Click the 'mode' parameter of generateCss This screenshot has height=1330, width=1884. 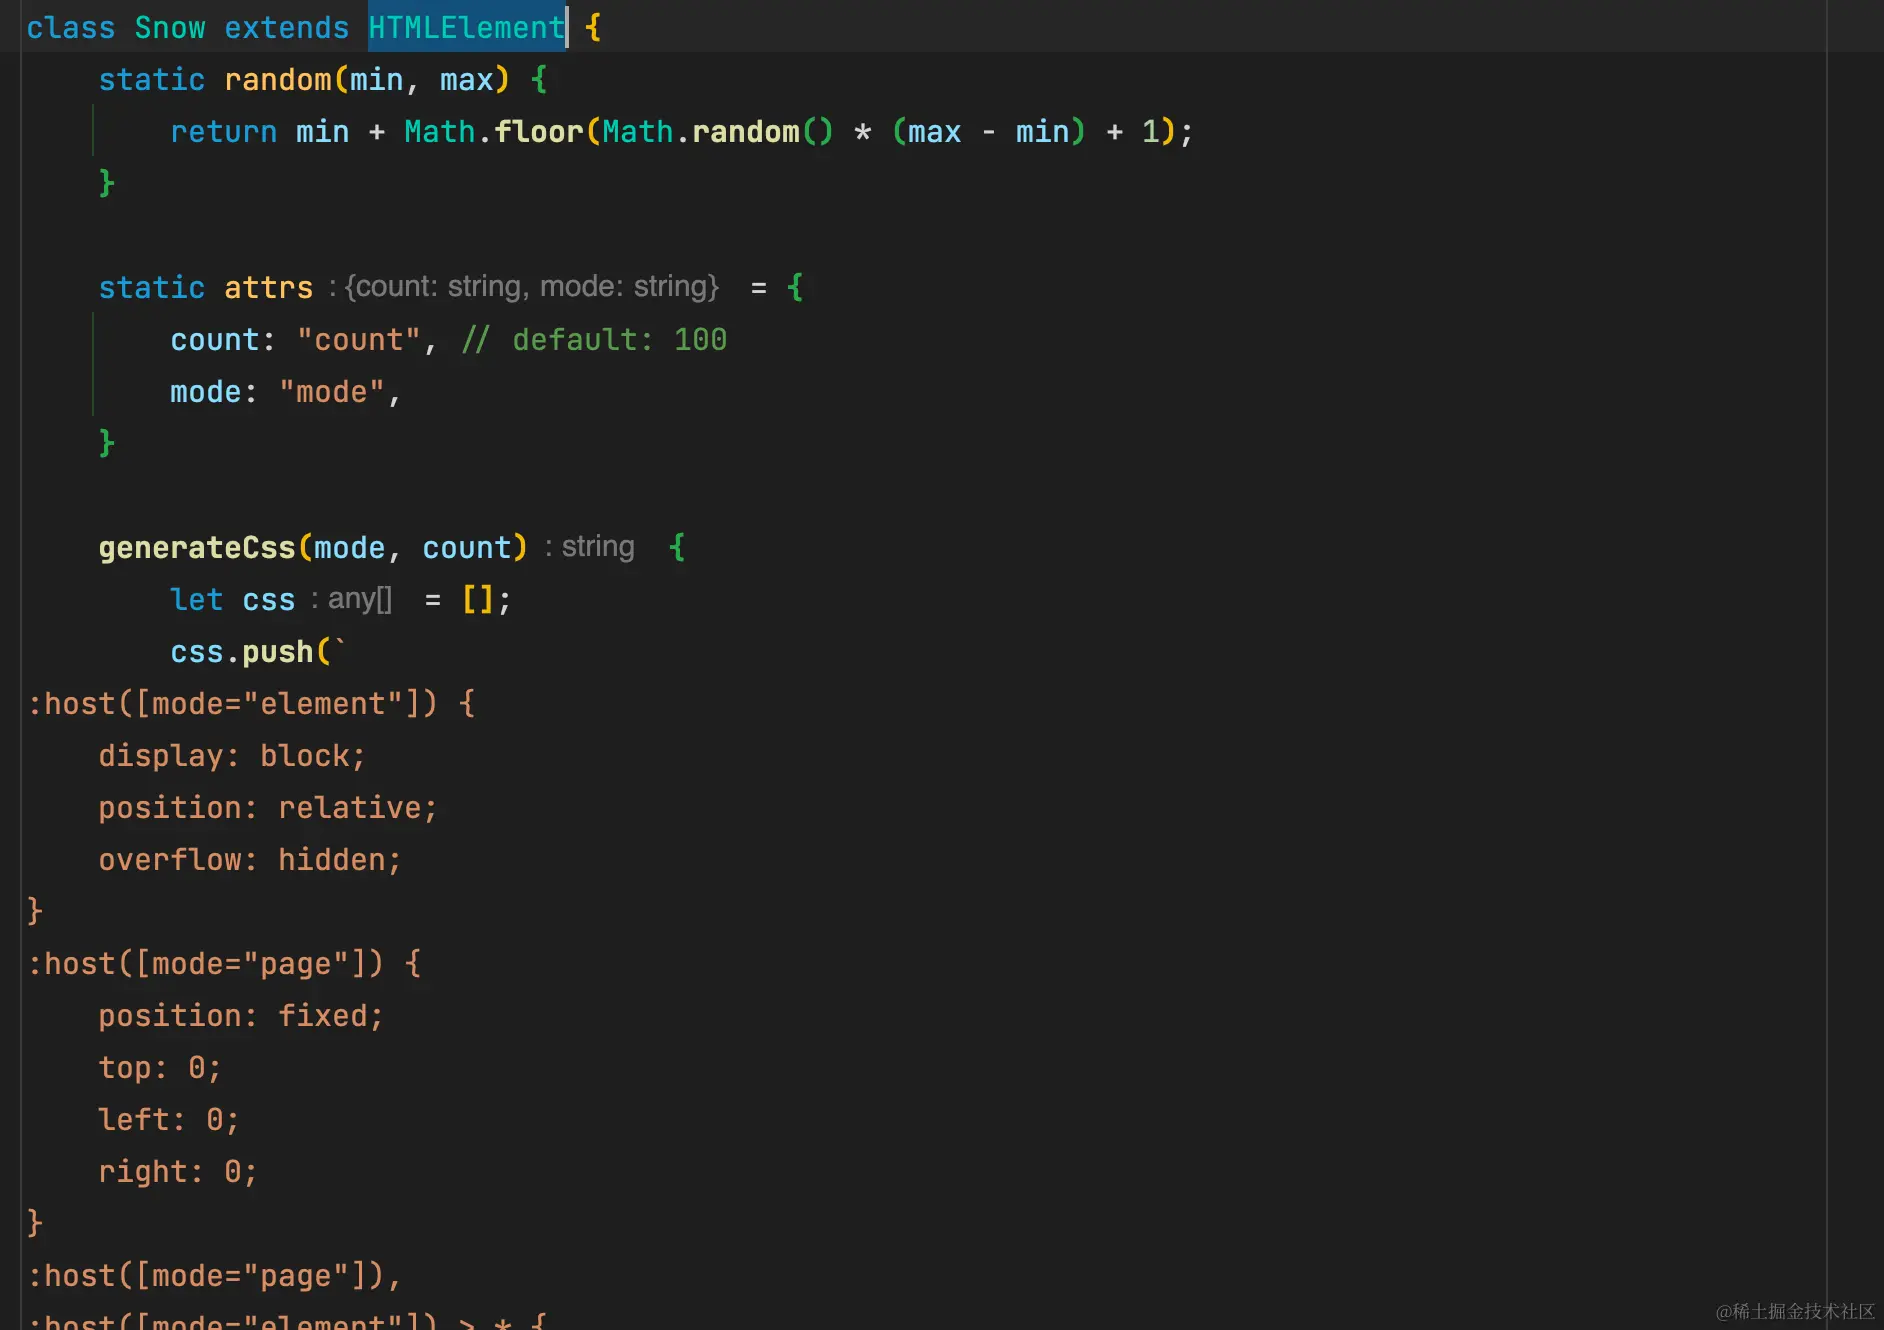350,547
